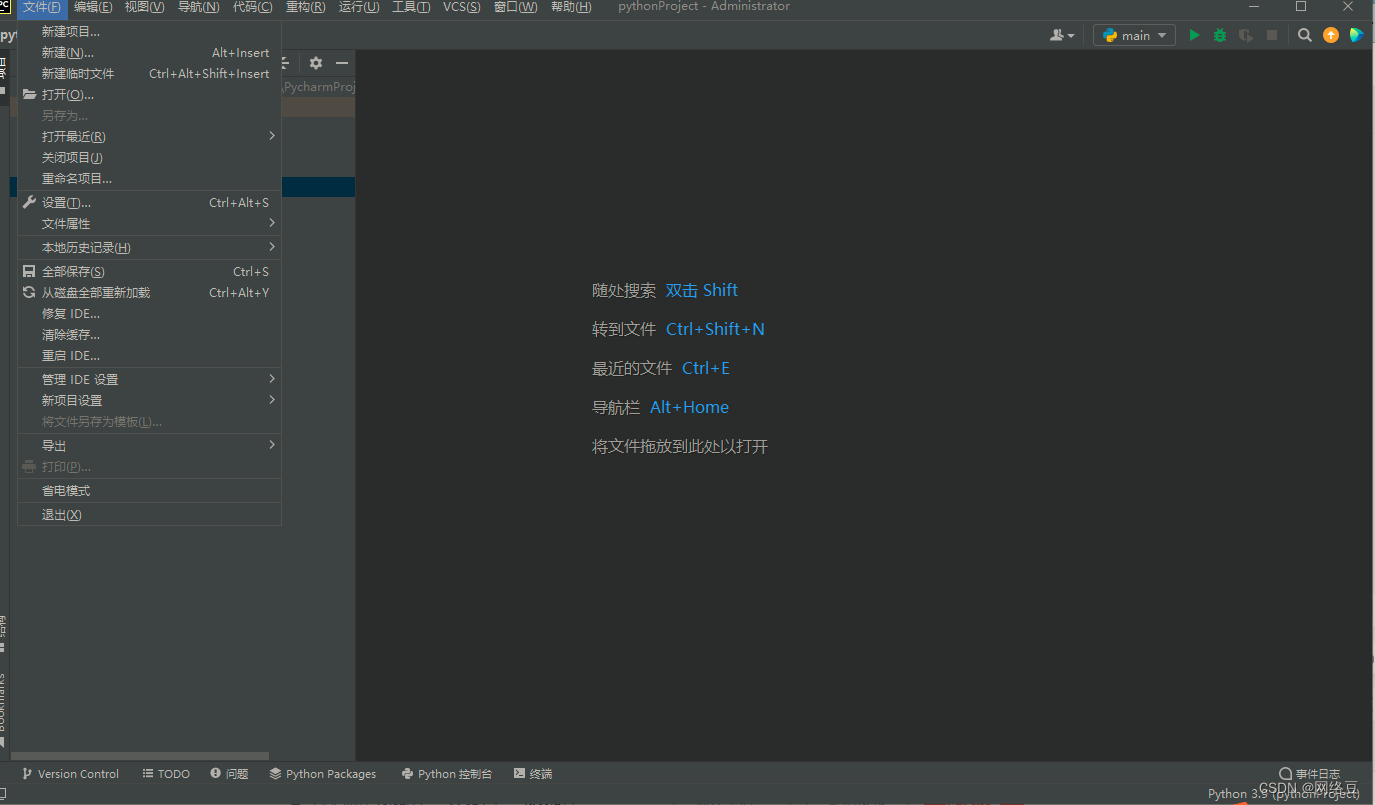The width and height of the screenshot is (1375, 805).
Task: Open the 视图(V) menu
Action: click(x=145, y=7)
